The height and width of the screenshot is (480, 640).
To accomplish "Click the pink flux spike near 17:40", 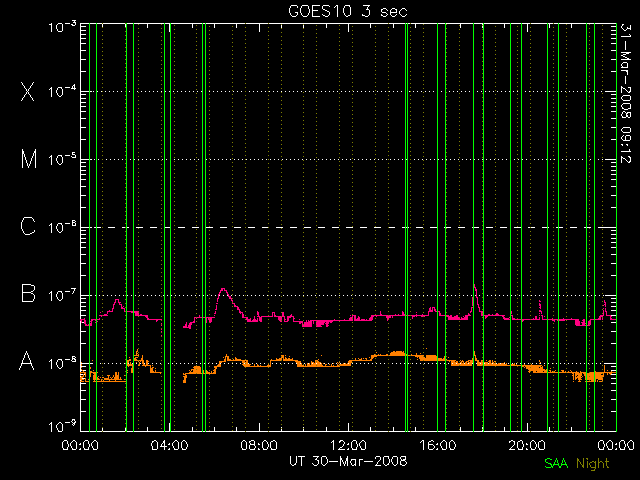I will pyautogui.click(x=475, y=286).
